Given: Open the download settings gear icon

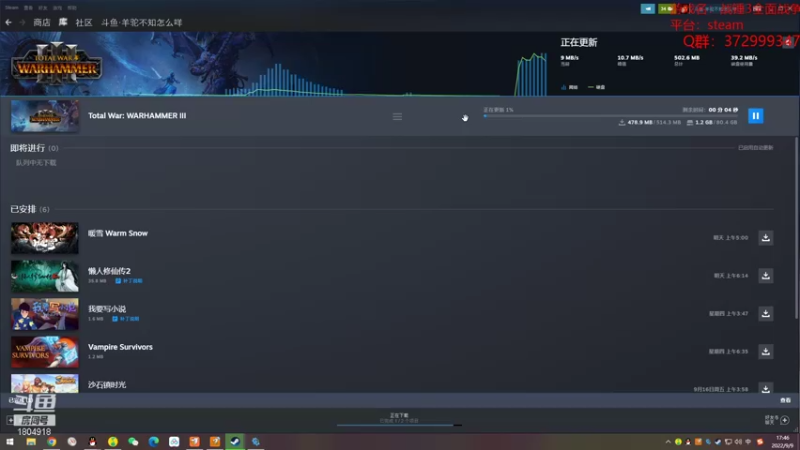Looking at the screenshot, I should (788, 42).
